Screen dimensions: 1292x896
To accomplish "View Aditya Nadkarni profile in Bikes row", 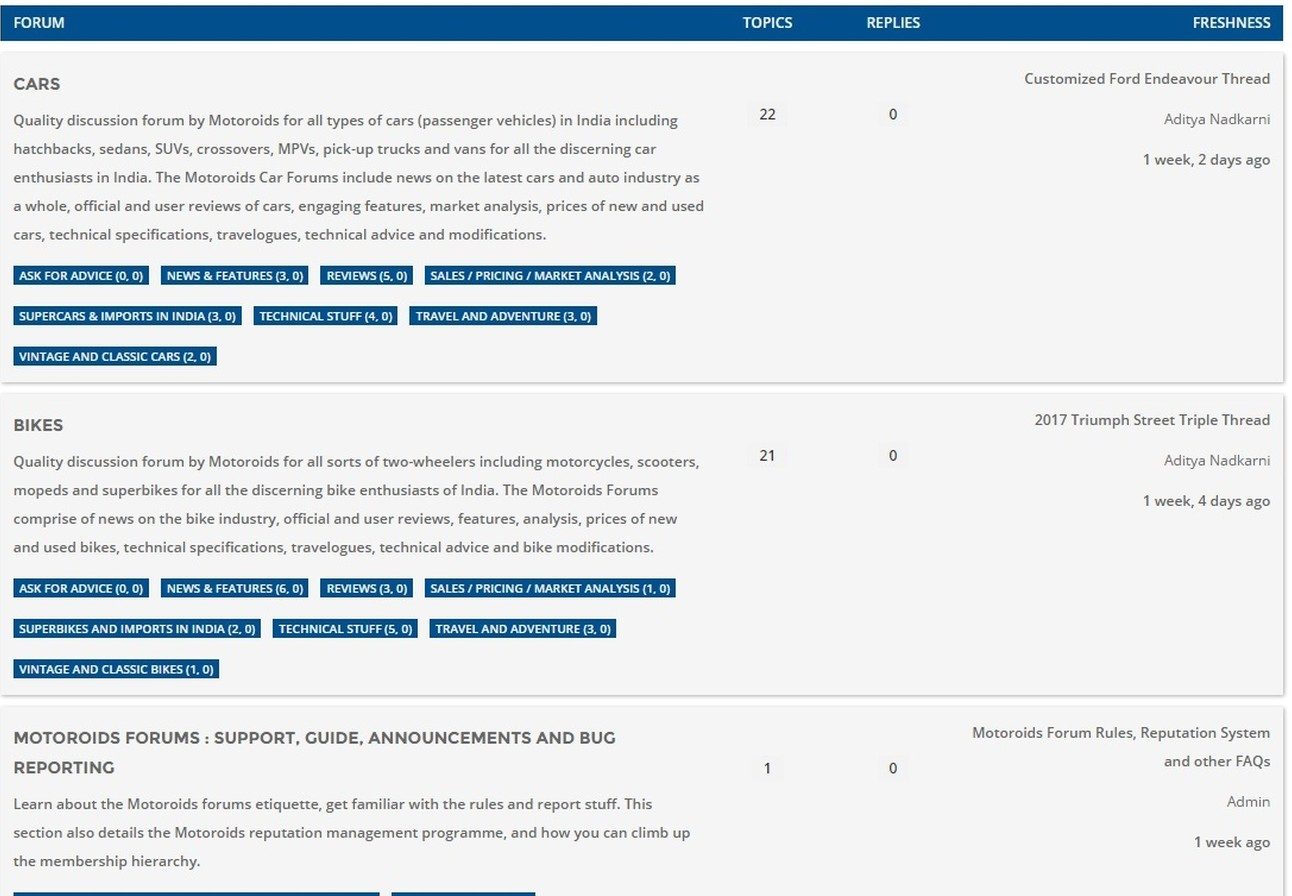I will pyautogui.click(x=1217, y=460).
